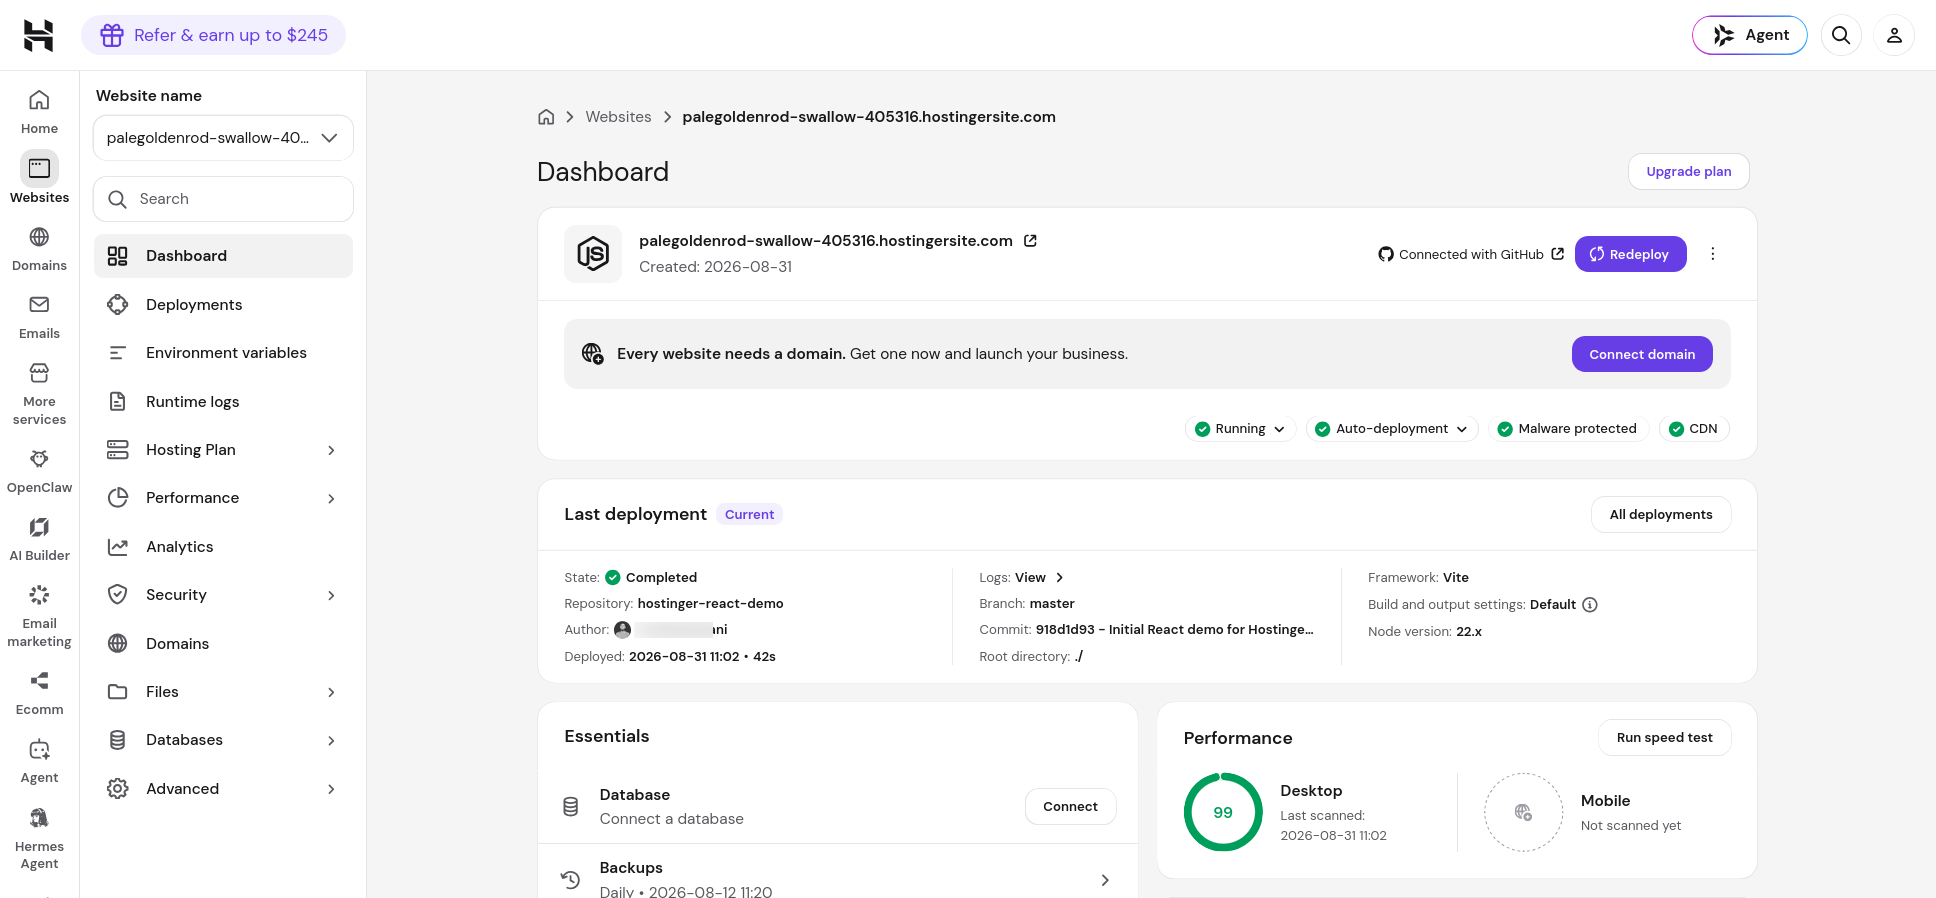Screen dimensions: 1936x898
Task: Open the Website name dropdown
Action: click(223, 138)
